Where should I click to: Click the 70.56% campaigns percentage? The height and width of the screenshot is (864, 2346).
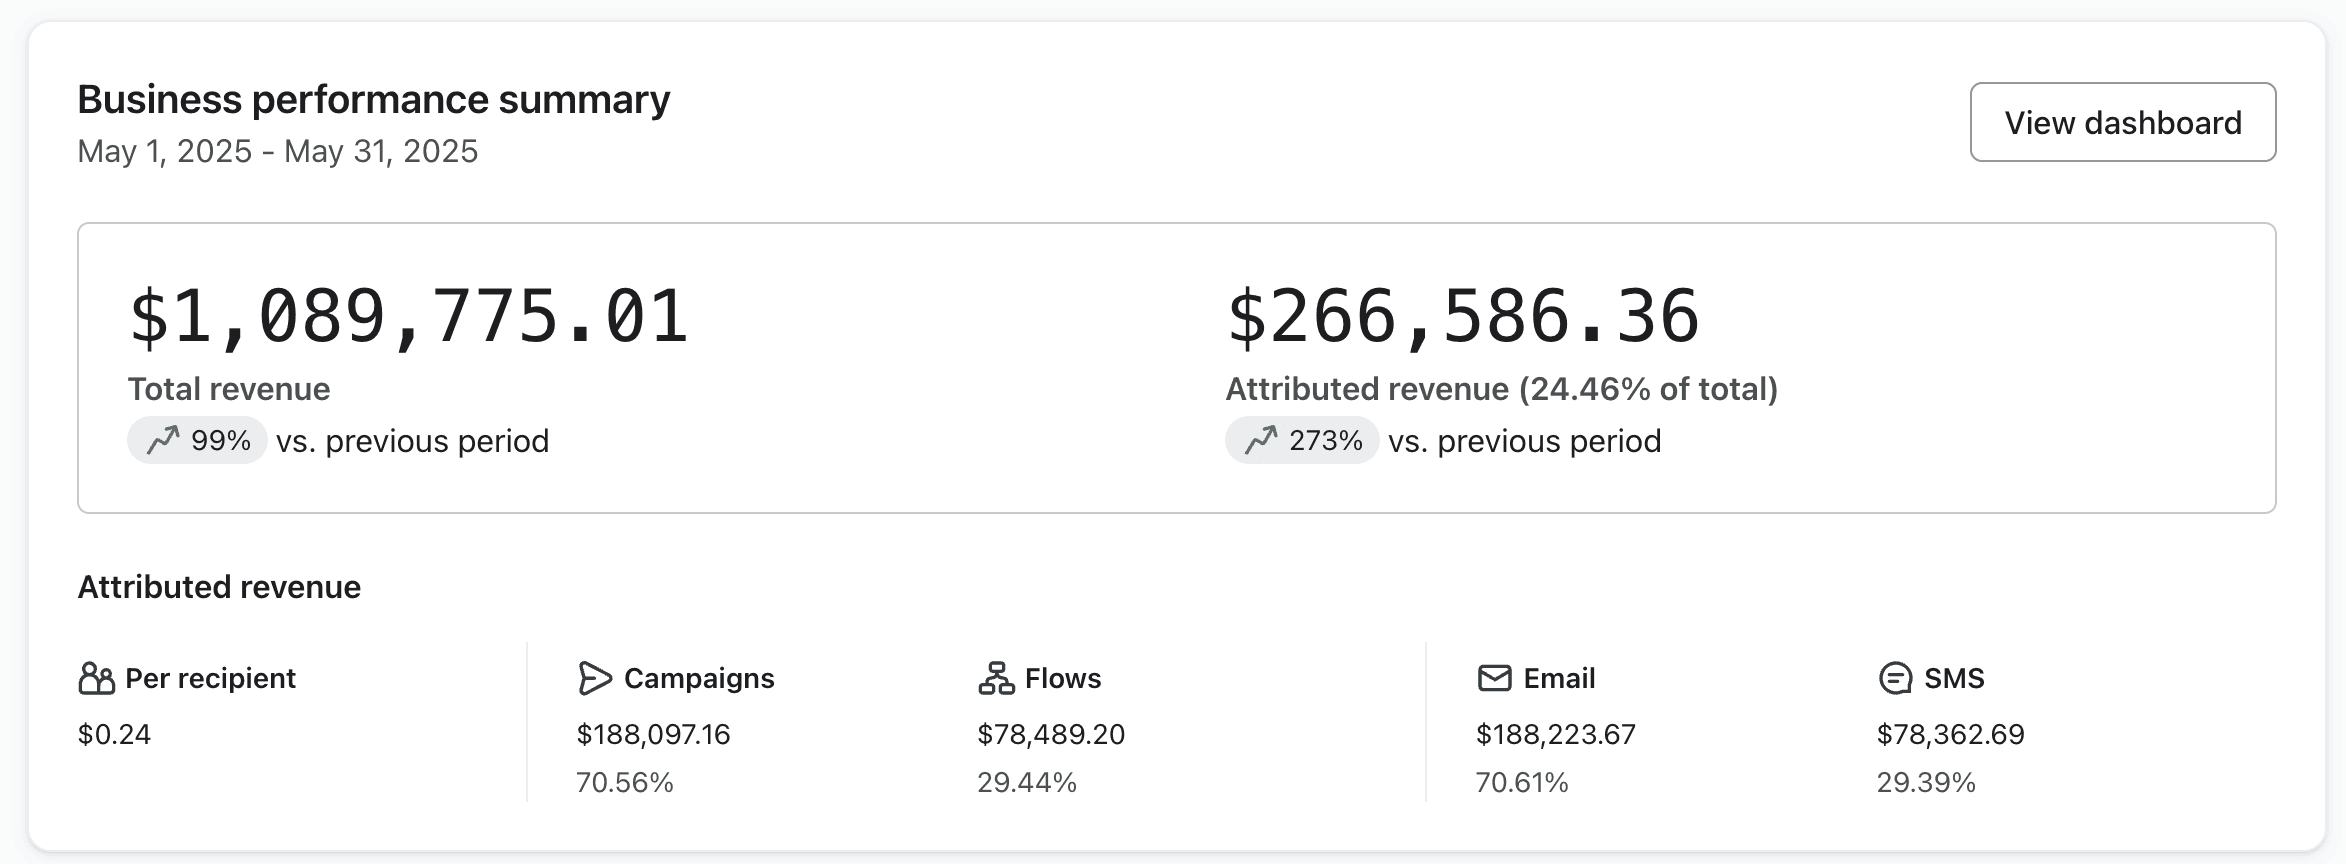pyautogui.click(x=625, y=782)
